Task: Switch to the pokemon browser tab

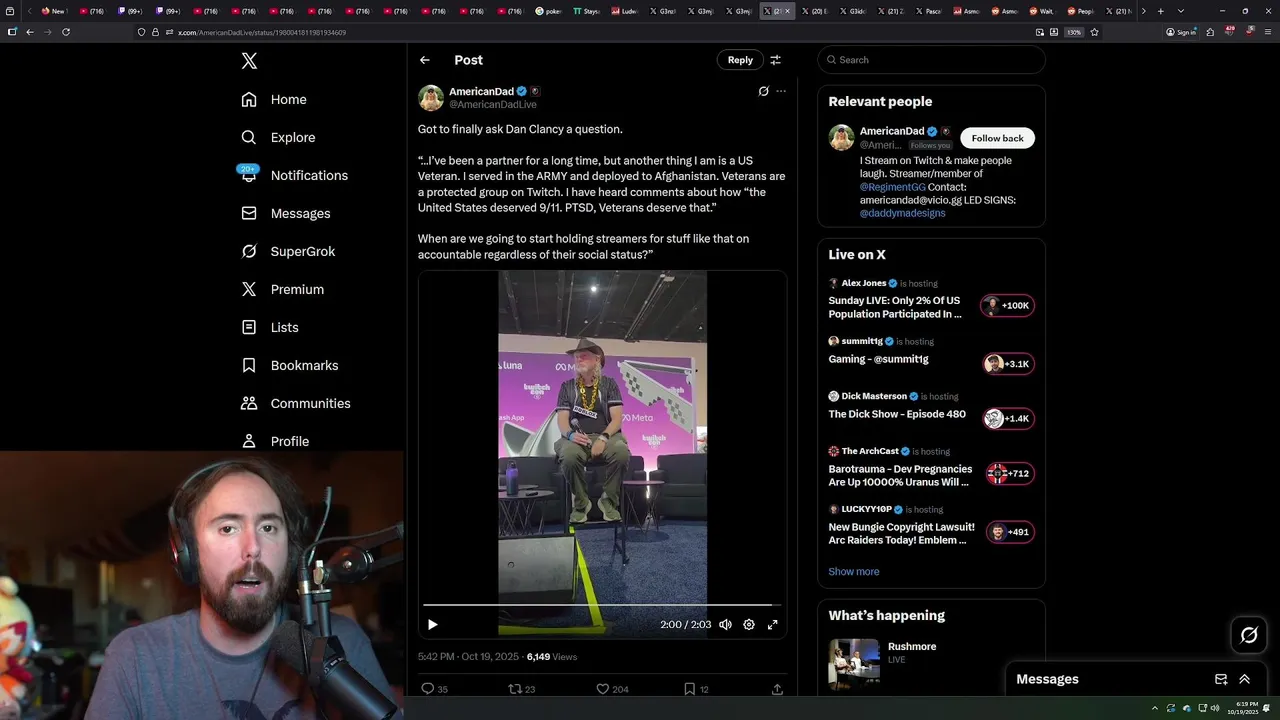Action: point(549,11)
